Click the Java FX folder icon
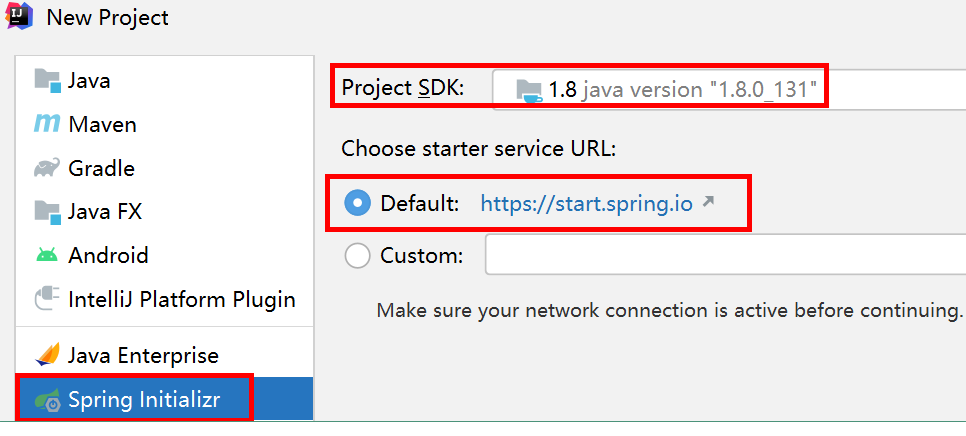 [47, 211]
